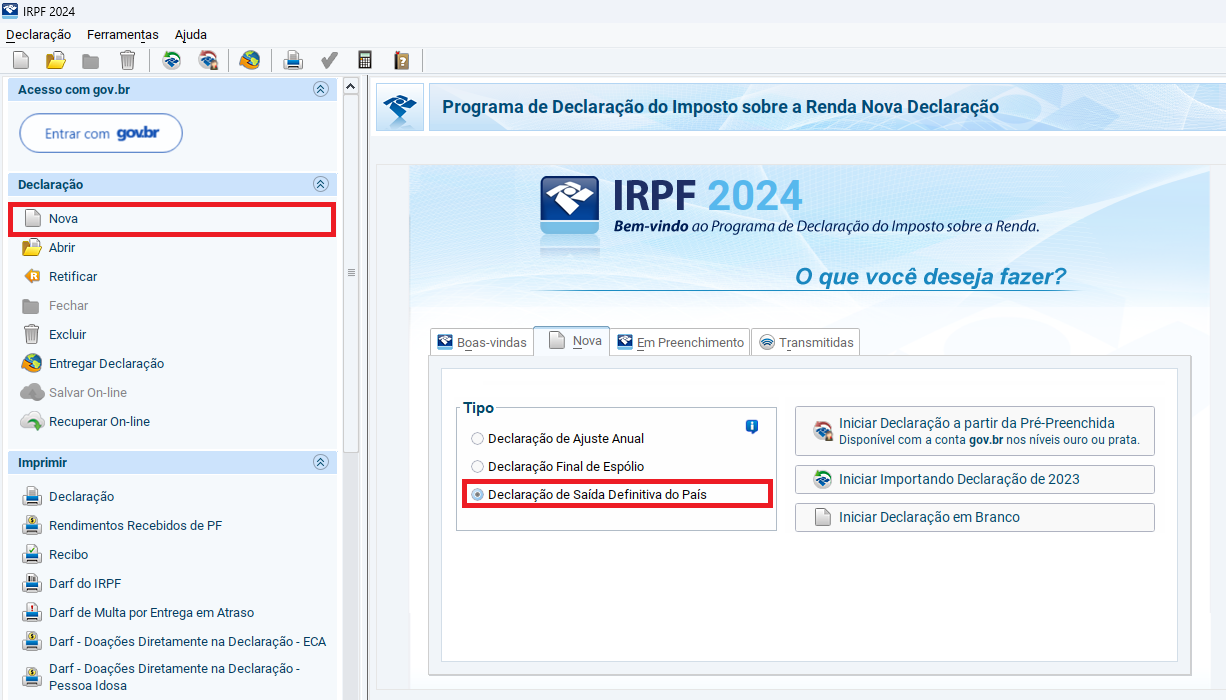This screenshot has width=1226, height=700.
Task: Click Iniciar Declaração a partir da Pré-Preenchida
Action: 975,431
